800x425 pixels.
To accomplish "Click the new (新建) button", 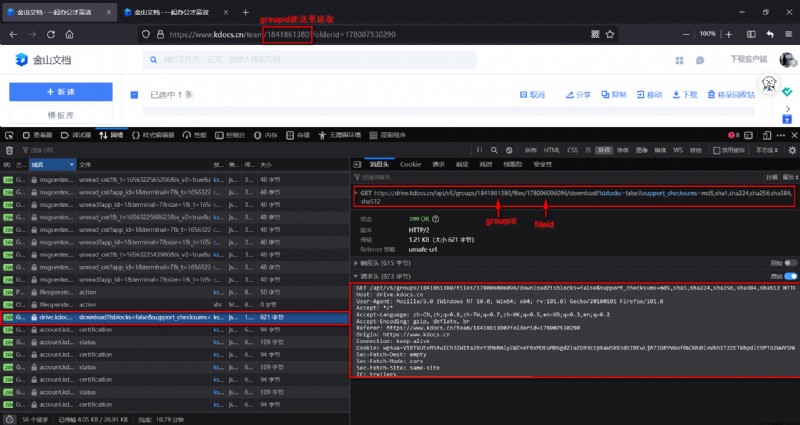I will [x=61, y=92].
